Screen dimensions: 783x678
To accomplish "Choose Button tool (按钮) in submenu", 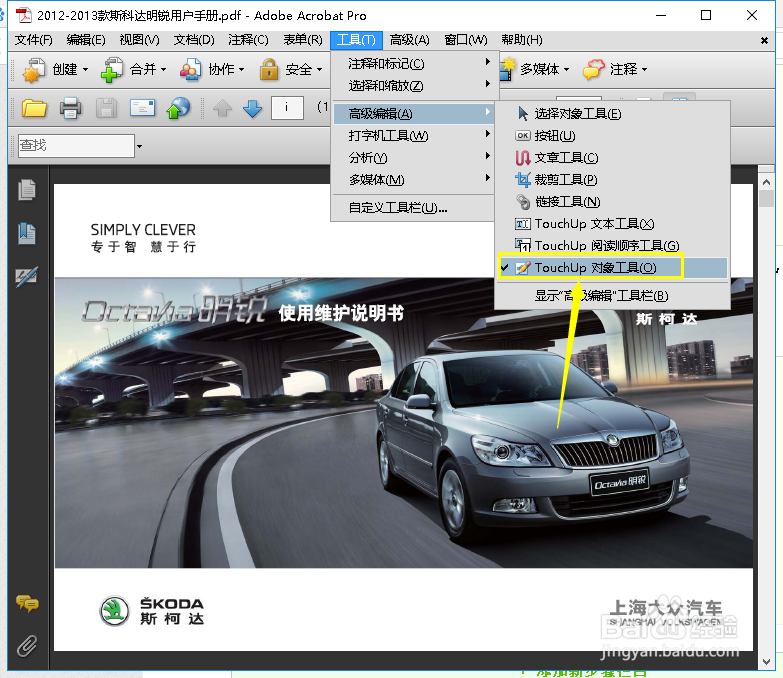I will (612, 136).
